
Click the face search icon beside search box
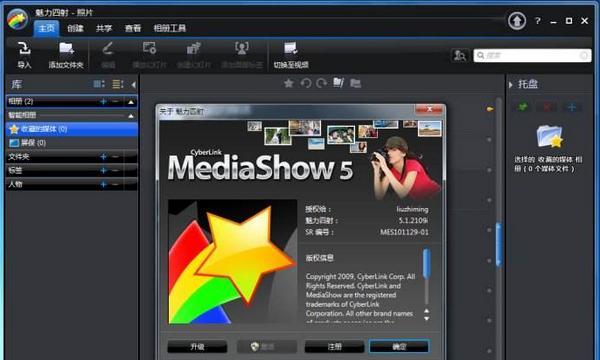coord(459,56)
